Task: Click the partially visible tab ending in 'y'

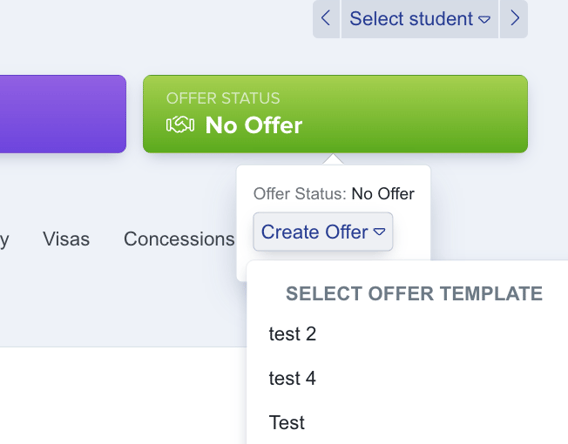Action: pos(4,240)
